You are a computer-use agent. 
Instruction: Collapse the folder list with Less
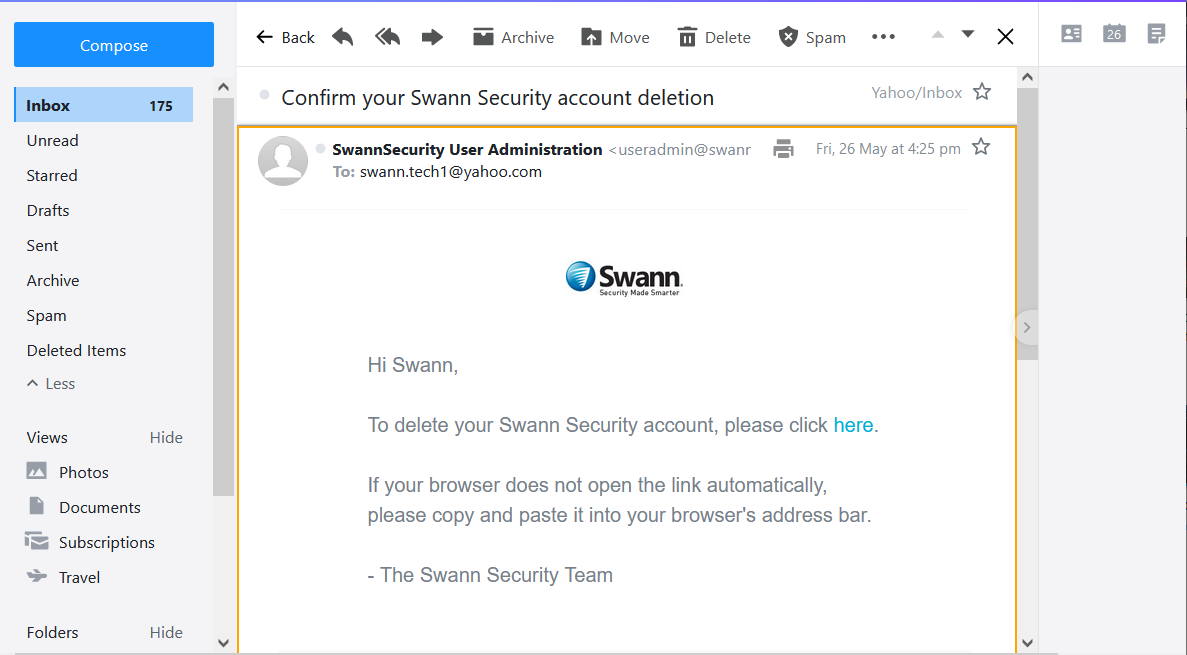[x=51, y=384]
